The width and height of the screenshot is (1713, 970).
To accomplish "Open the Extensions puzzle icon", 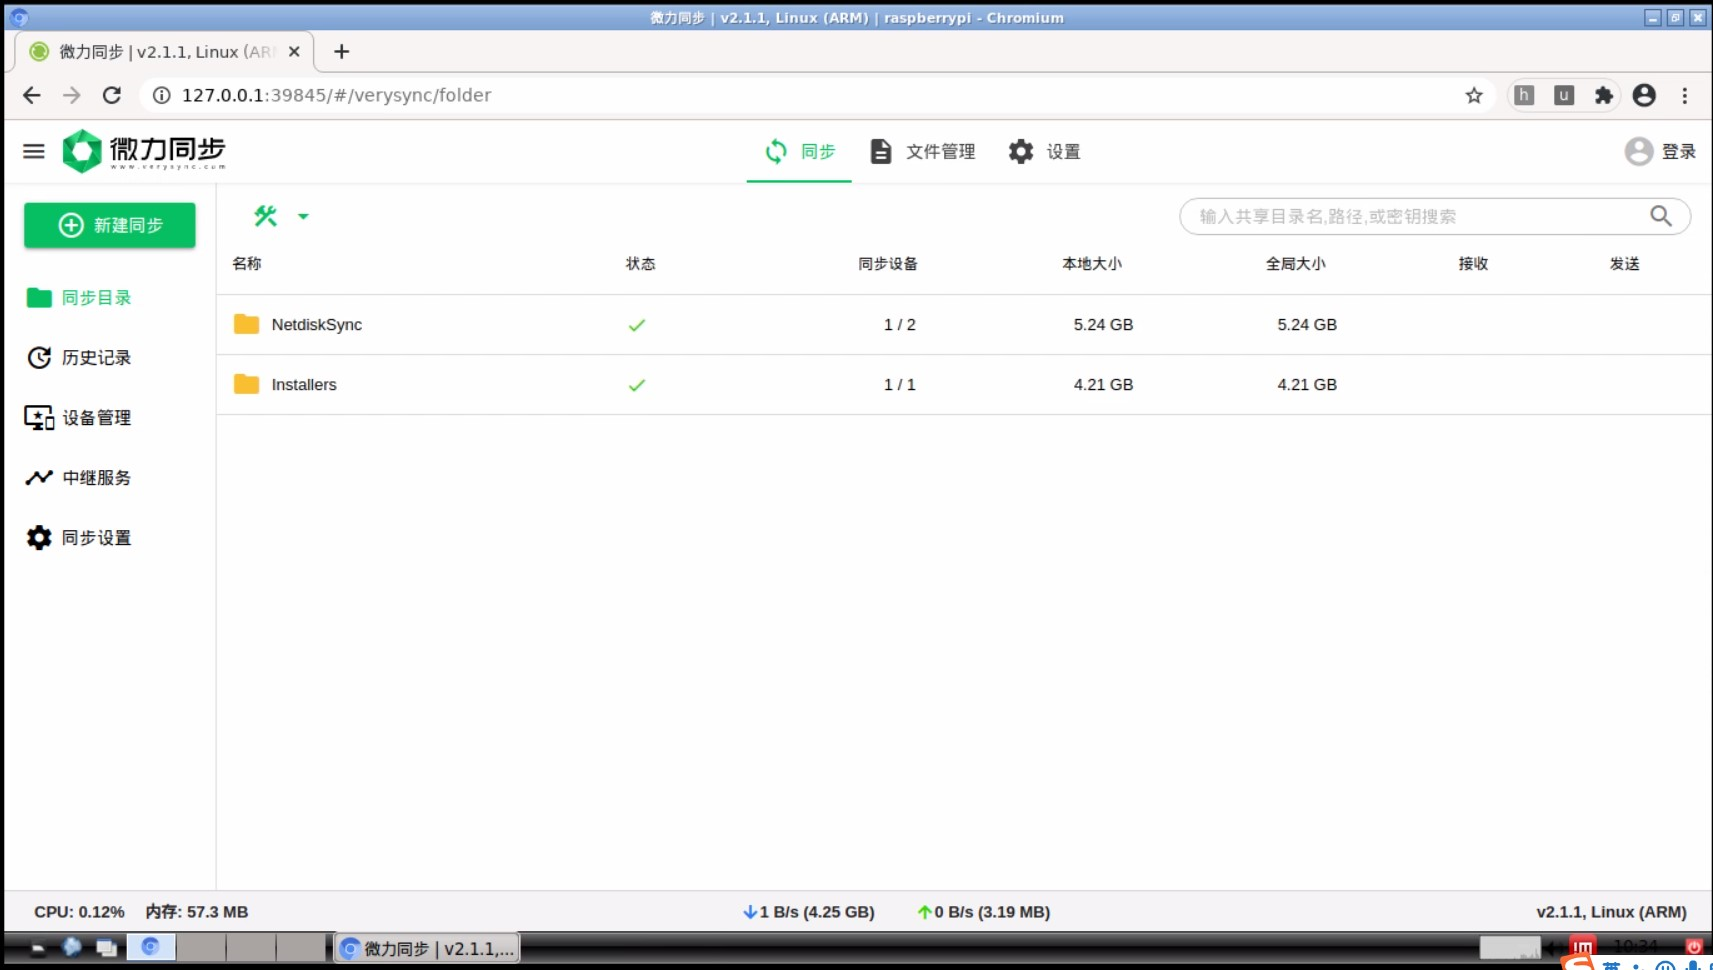I will (1604, 95).
